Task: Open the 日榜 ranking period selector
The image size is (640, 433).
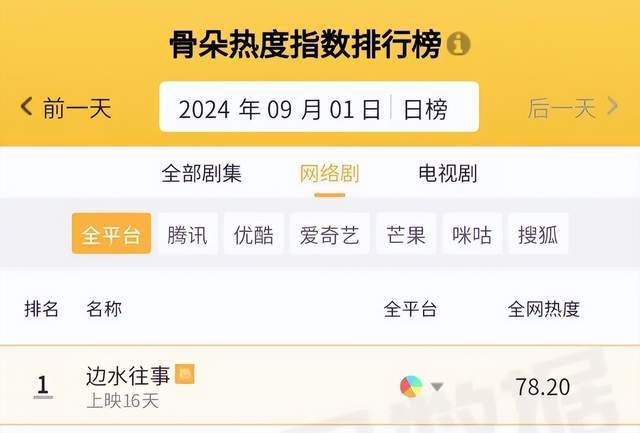Action: [x=426, y=108]
